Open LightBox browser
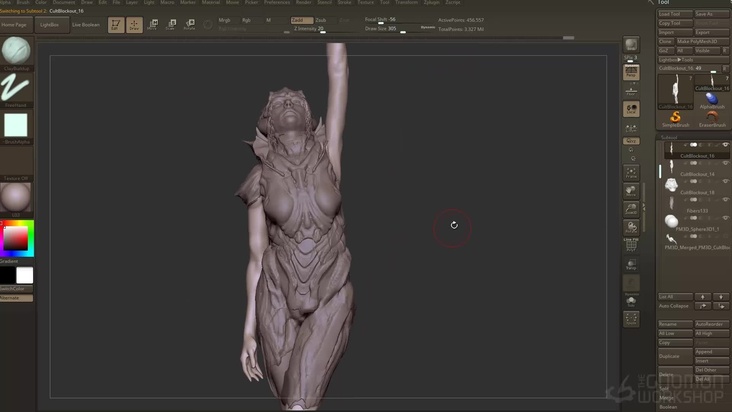This screenshot has width=732, height=412. coord(51,25)
